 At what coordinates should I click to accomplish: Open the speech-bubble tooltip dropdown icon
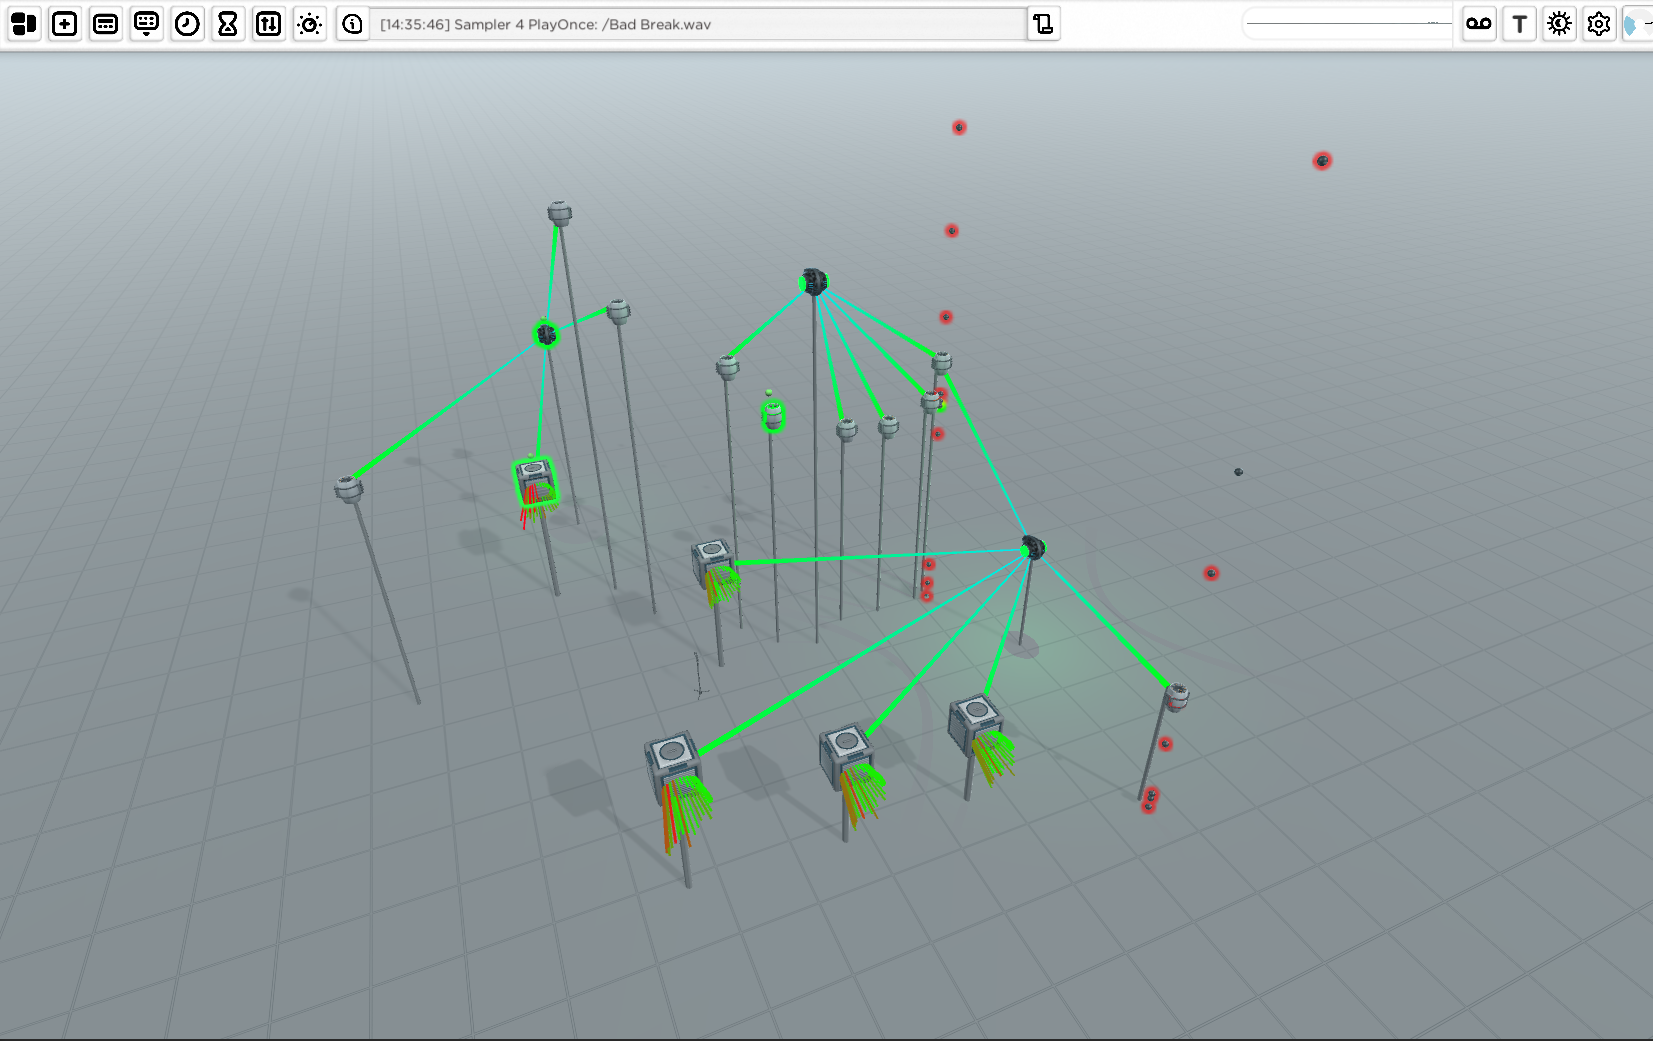click(x=146, y=24)
